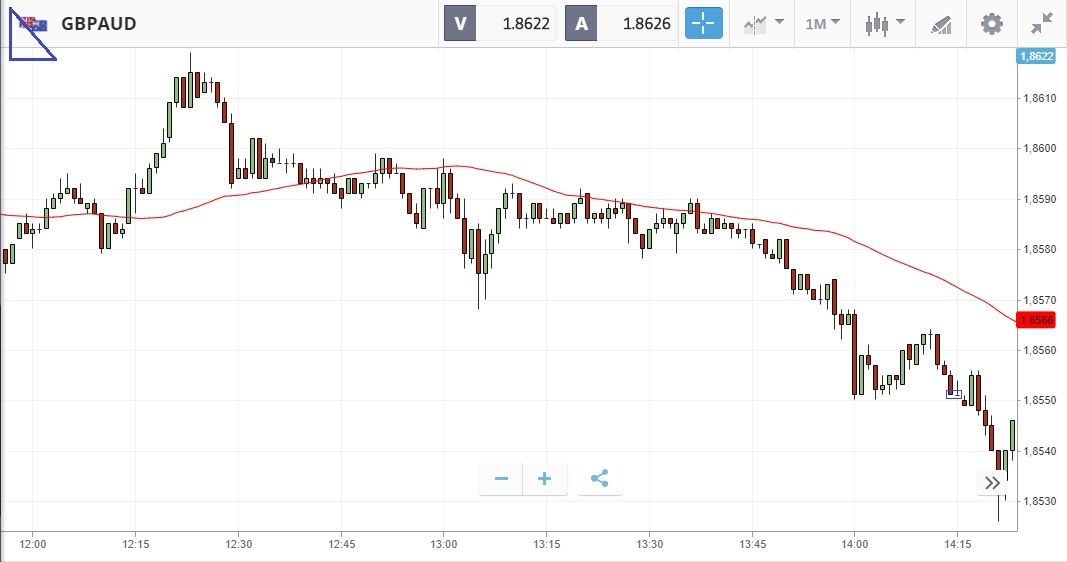This screenshot has width=1067, height=562.
Task: Toggle the crosshair cursor button
Action: point(703,23)
